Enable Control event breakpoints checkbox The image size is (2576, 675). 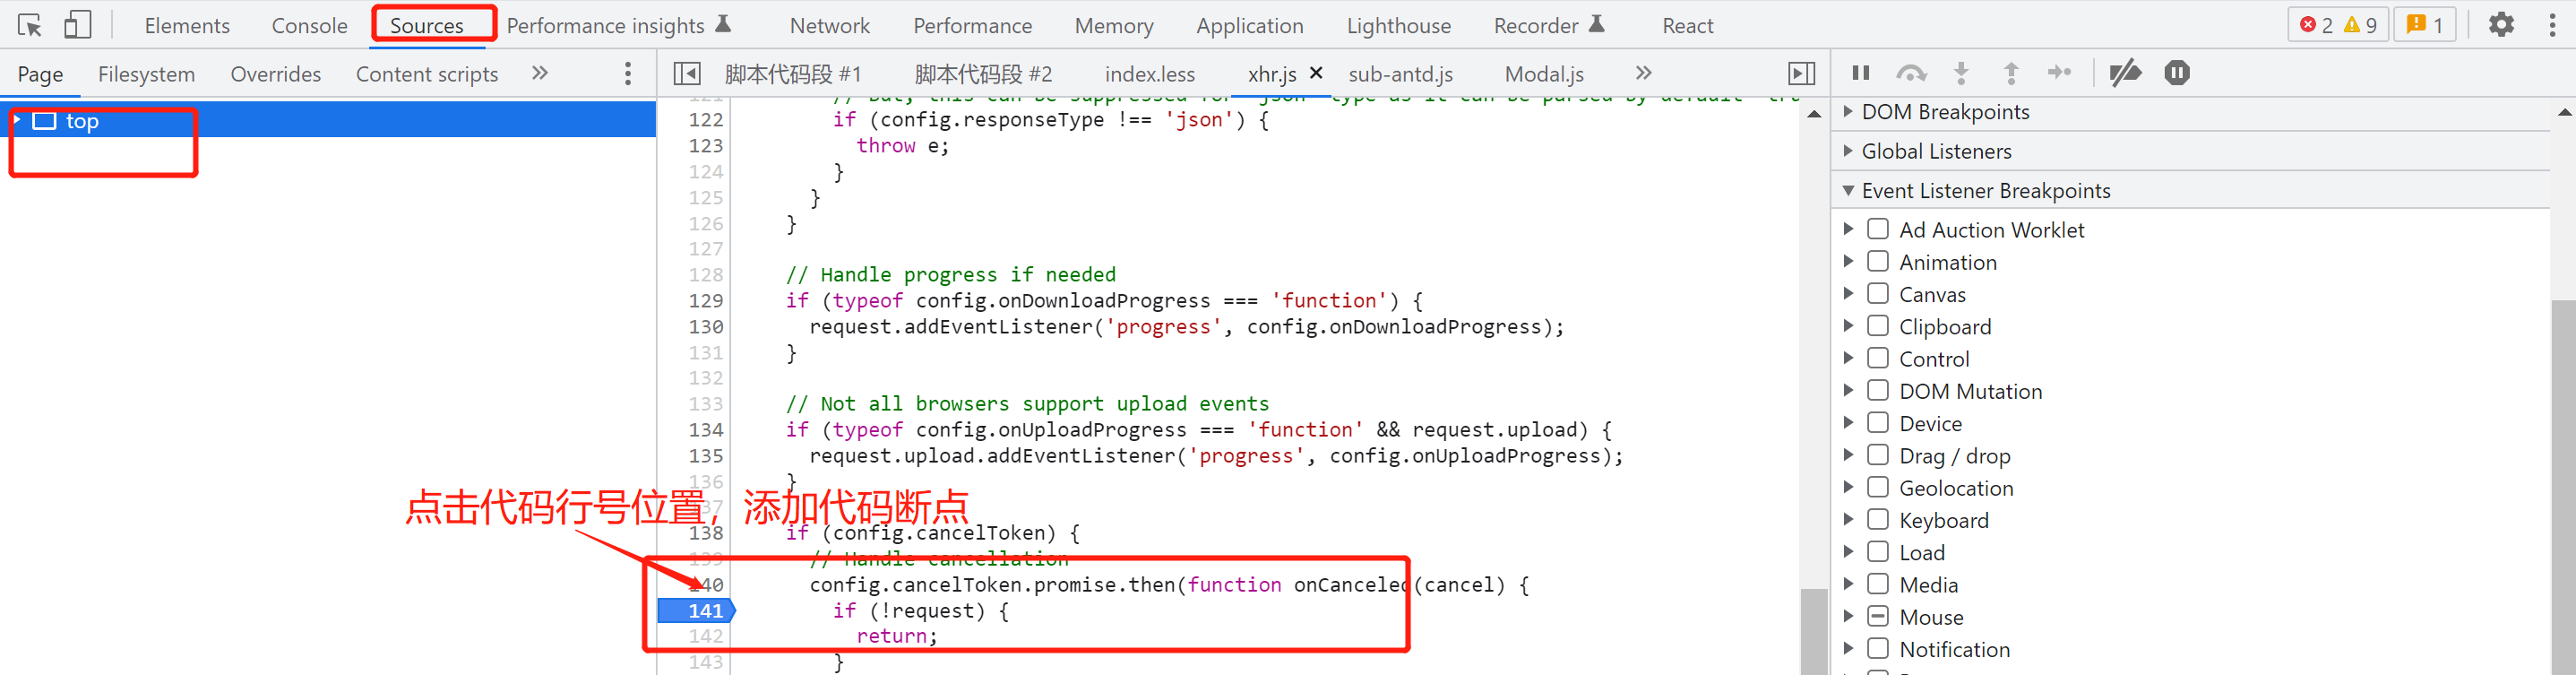1878,358
